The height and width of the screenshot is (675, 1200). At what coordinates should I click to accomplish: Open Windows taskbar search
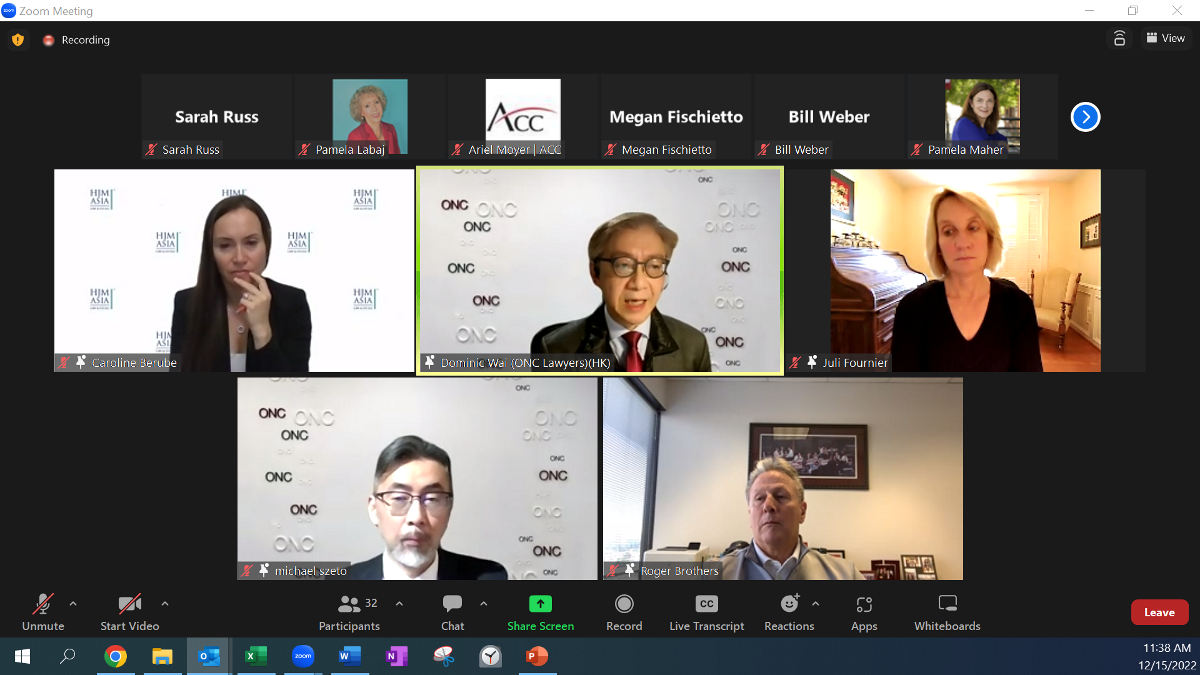coord(68,656)
